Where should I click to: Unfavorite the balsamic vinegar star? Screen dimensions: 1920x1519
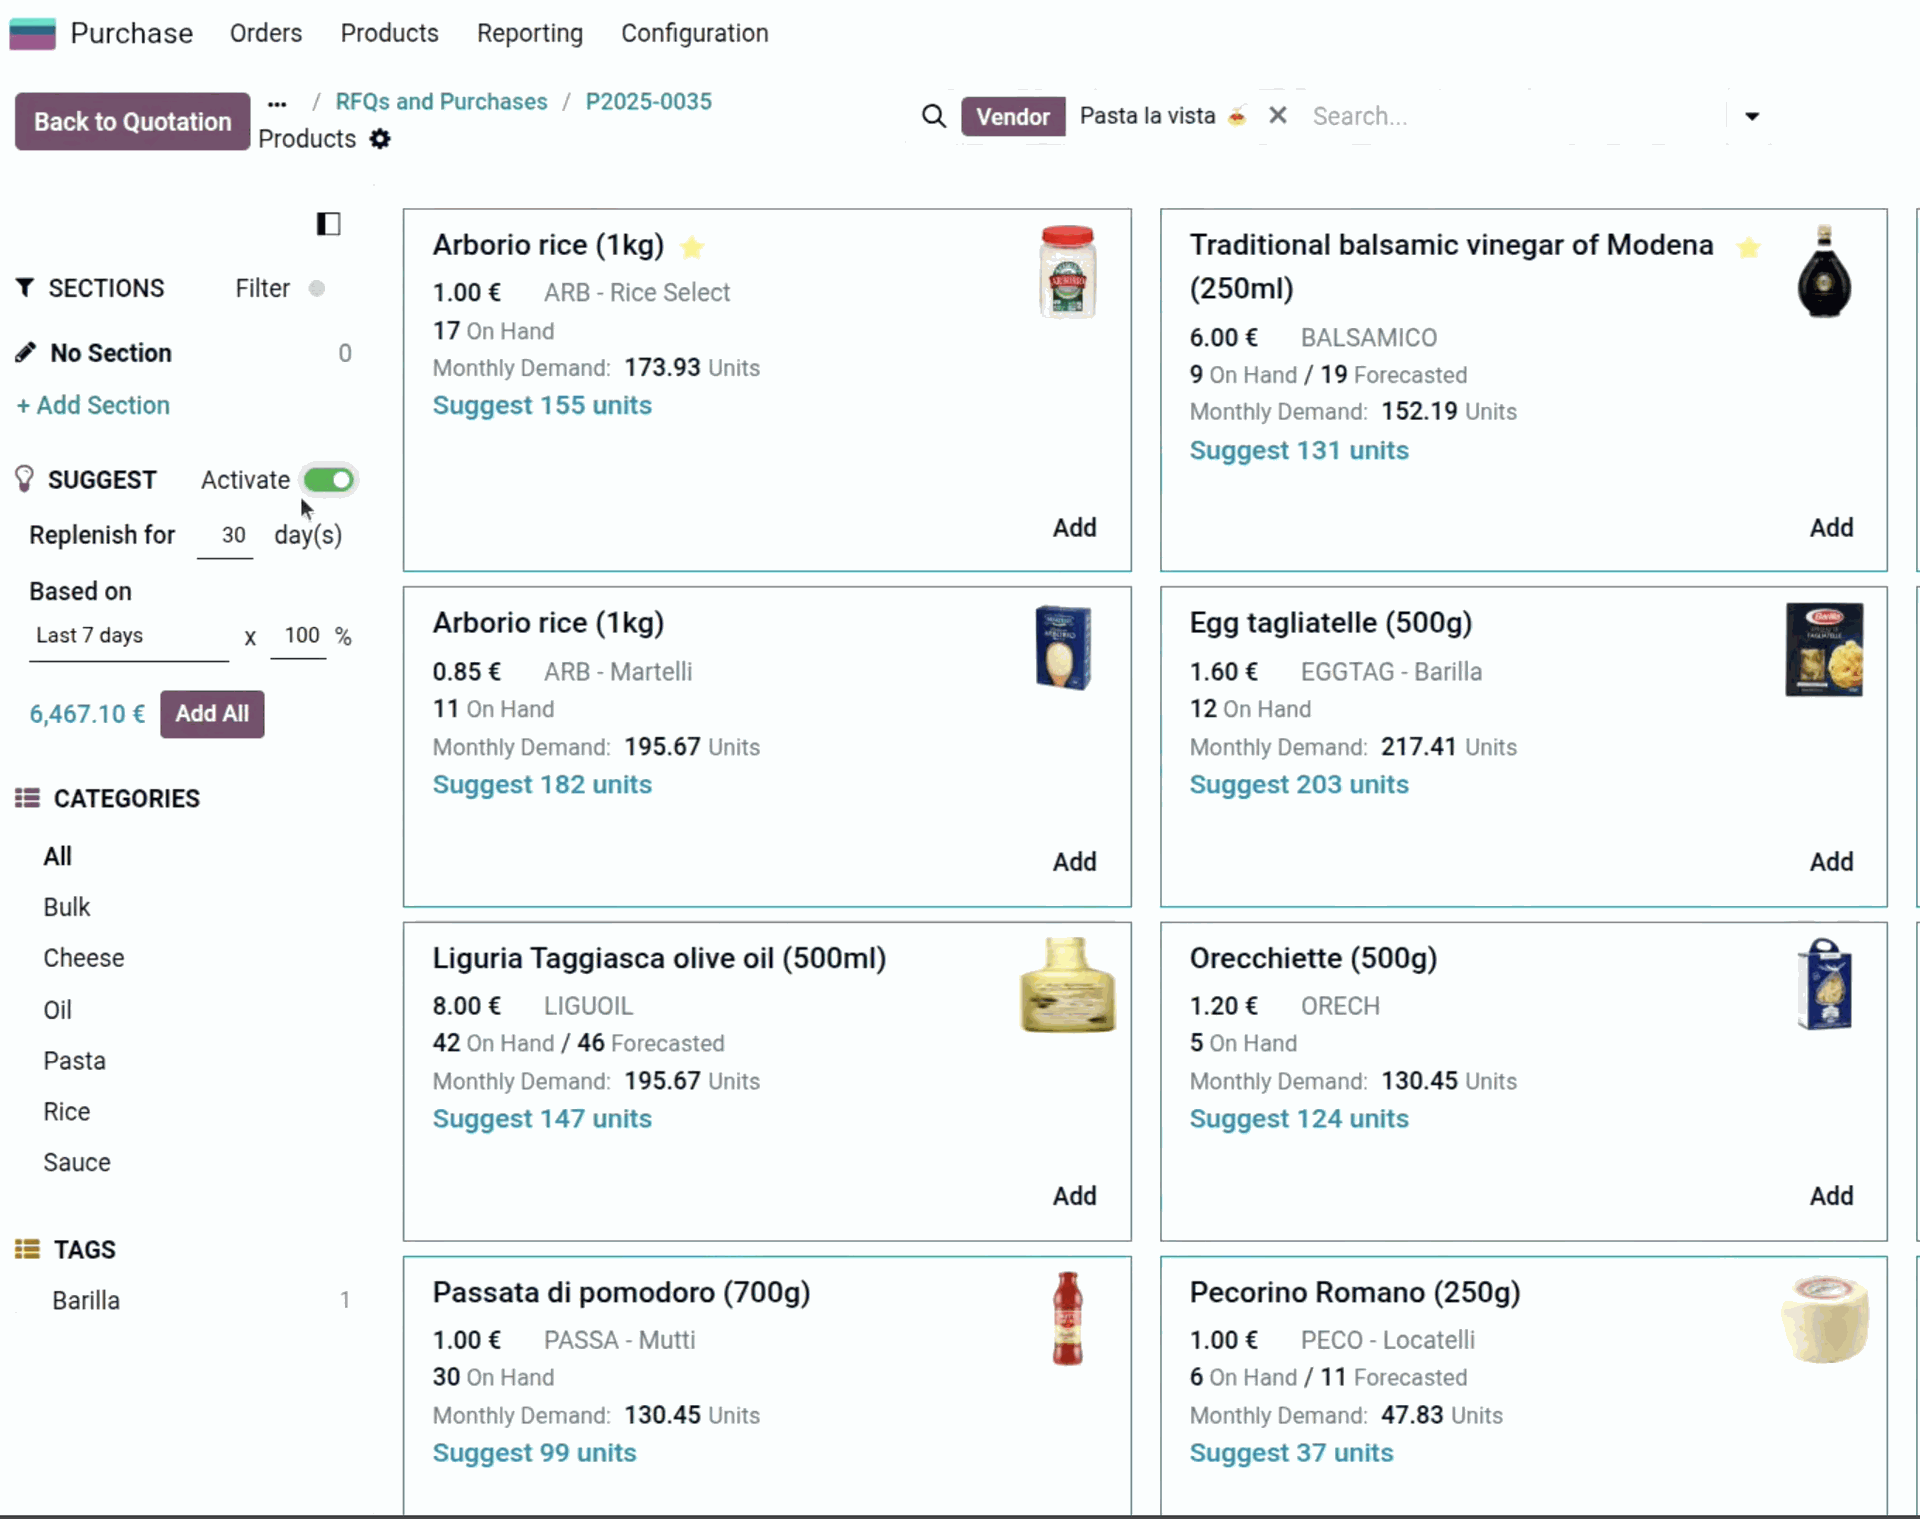tap(1749, 247)
